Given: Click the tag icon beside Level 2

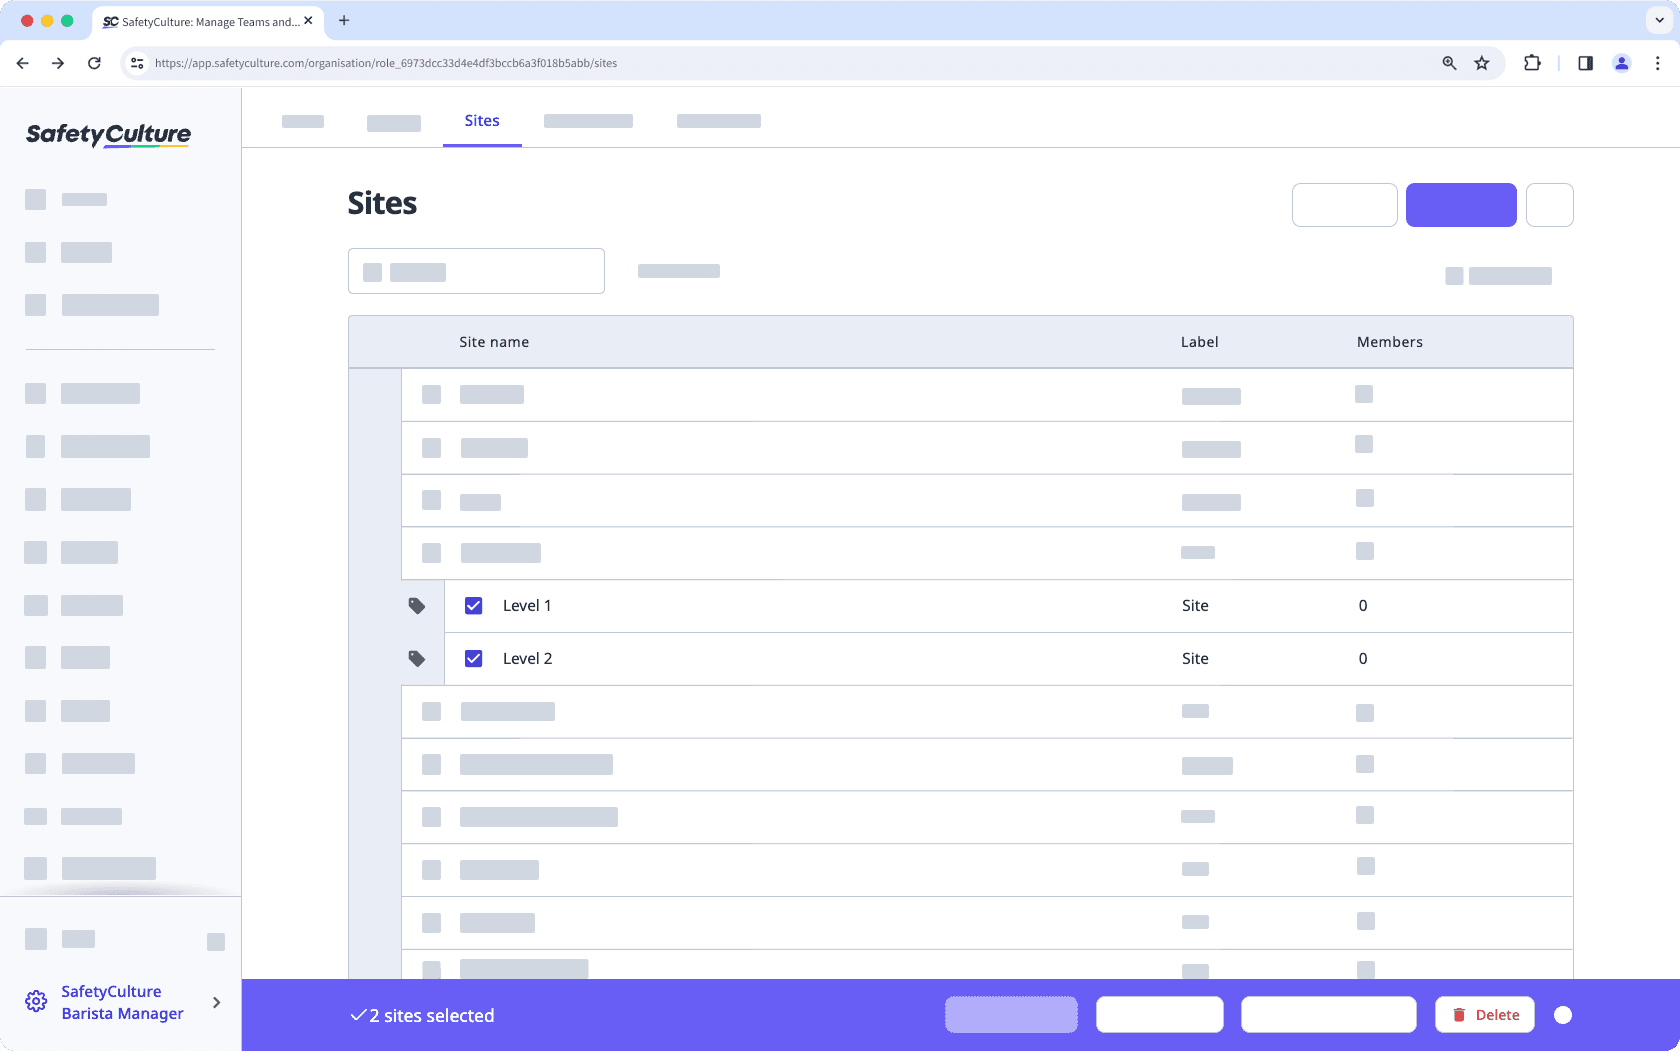Looking at the screenshot, I should [x=417, y=658].
